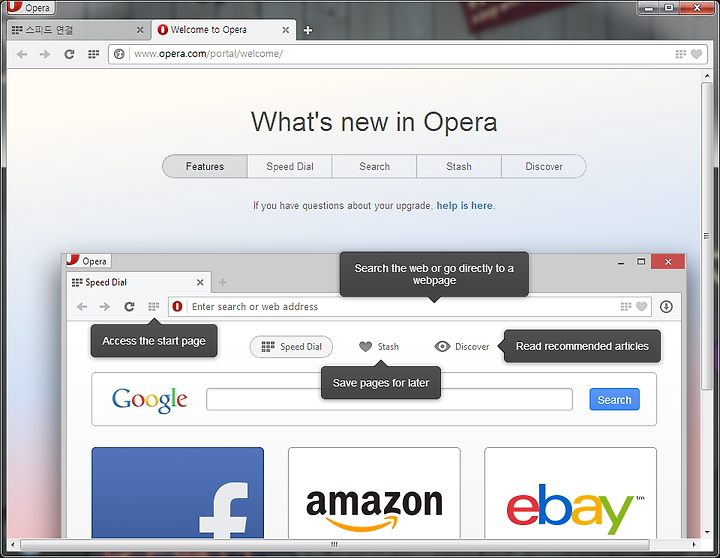Viewport: 720px width, 558px height.
Task: Go back using the back arrow
Action: pyautogui.click(x=22, y=54)
